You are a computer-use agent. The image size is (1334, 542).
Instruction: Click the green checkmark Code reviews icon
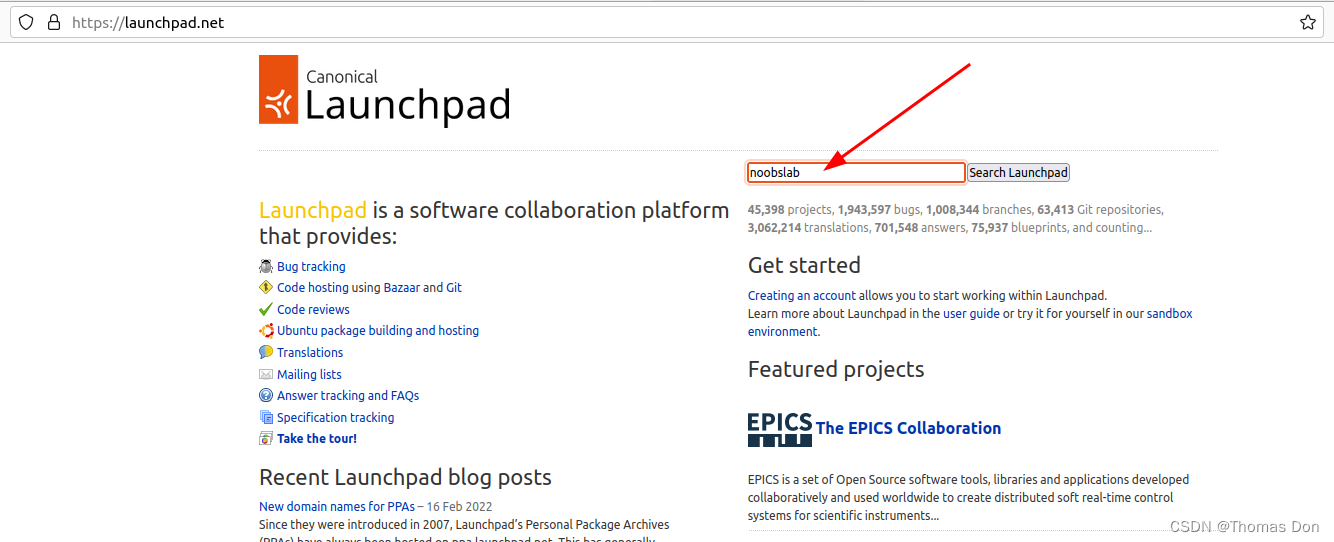point(266,309)
